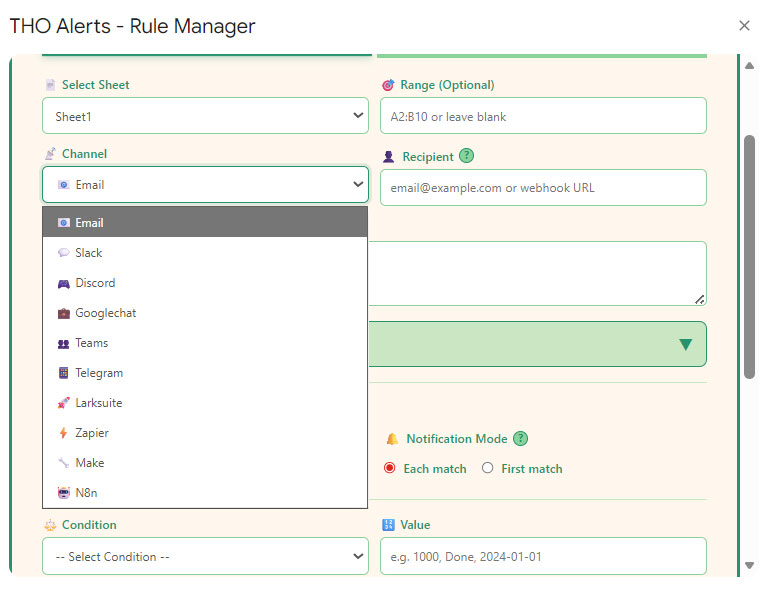This screenshot has height=594, width=763.
Task: Click the THO Alerts - Rule Manager title
Action: 132,26
